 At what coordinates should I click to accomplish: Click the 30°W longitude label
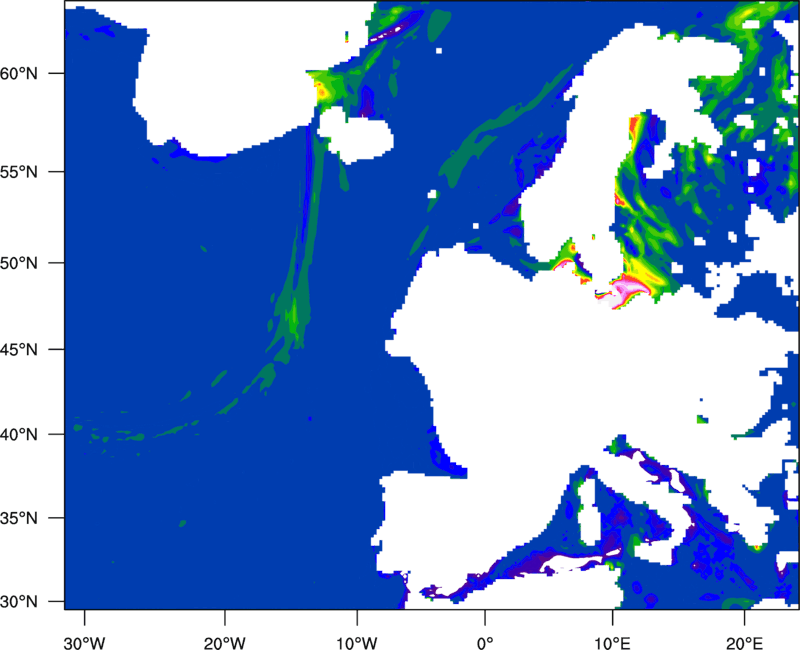[x=84, y=643]
